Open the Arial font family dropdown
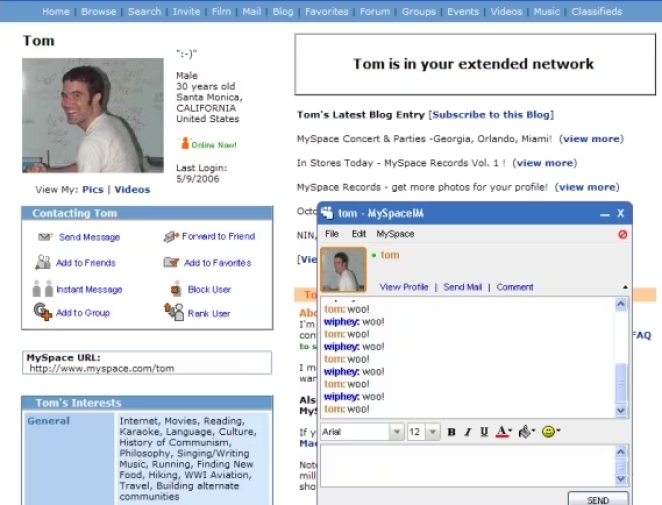Image resolution: width=662 pixels, height=505 pixels. pyautogui.click(x=396, y=432)
